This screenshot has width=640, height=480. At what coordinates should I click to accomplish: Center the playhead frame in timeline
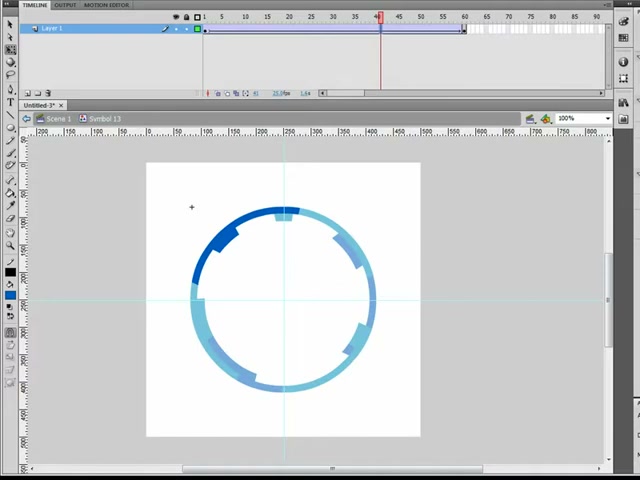click(208, 93)
